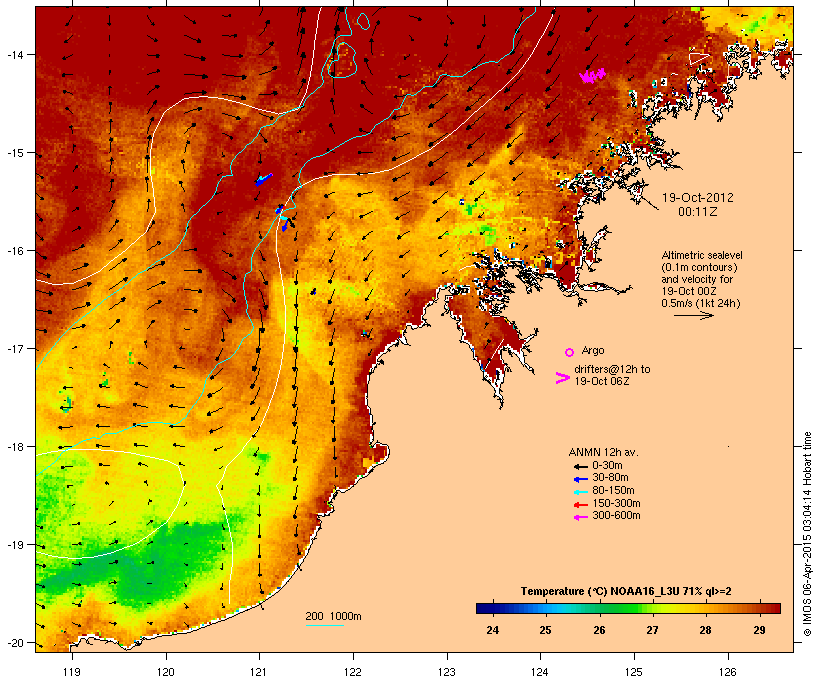The width and height of the screenshot is (820, 680).
Task: Click the 300-600m depth label
Action: [x=616, y=516]
